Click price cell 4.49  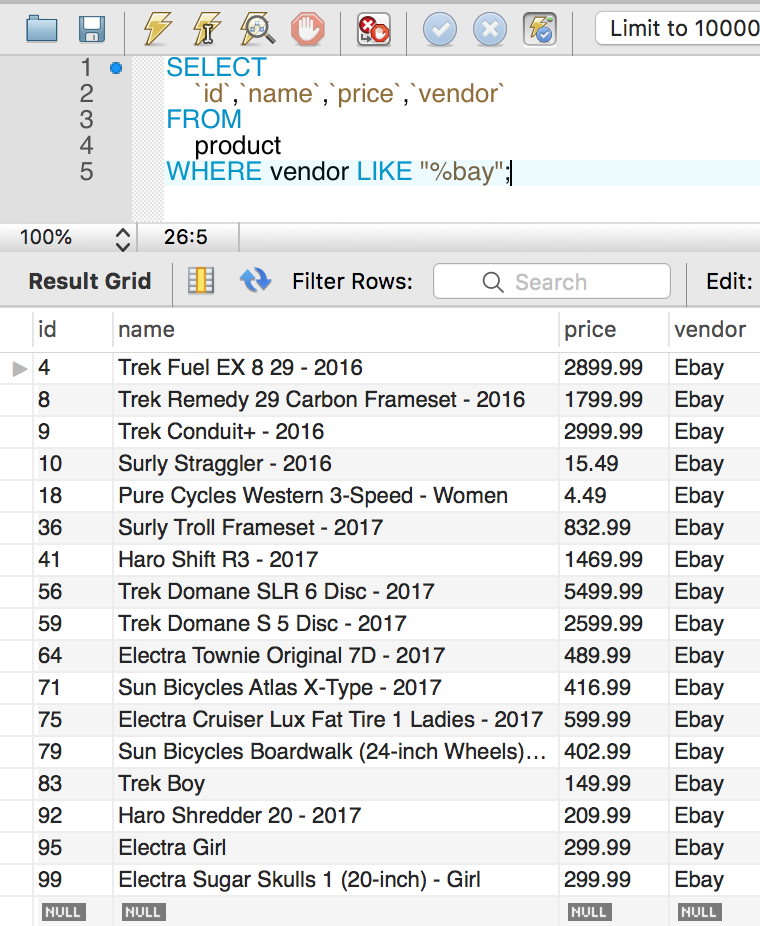(x=614, y=495)
